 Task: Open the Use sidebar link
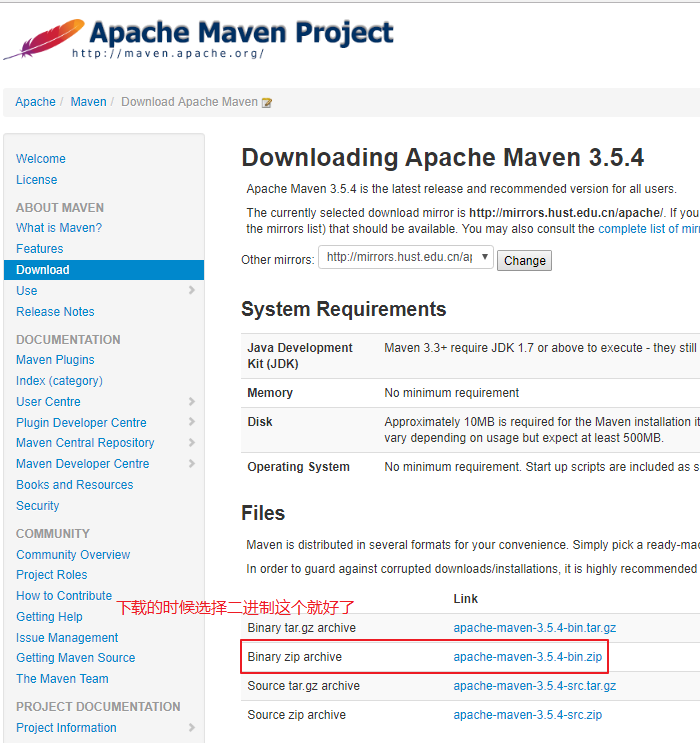(x=27, y=290)
